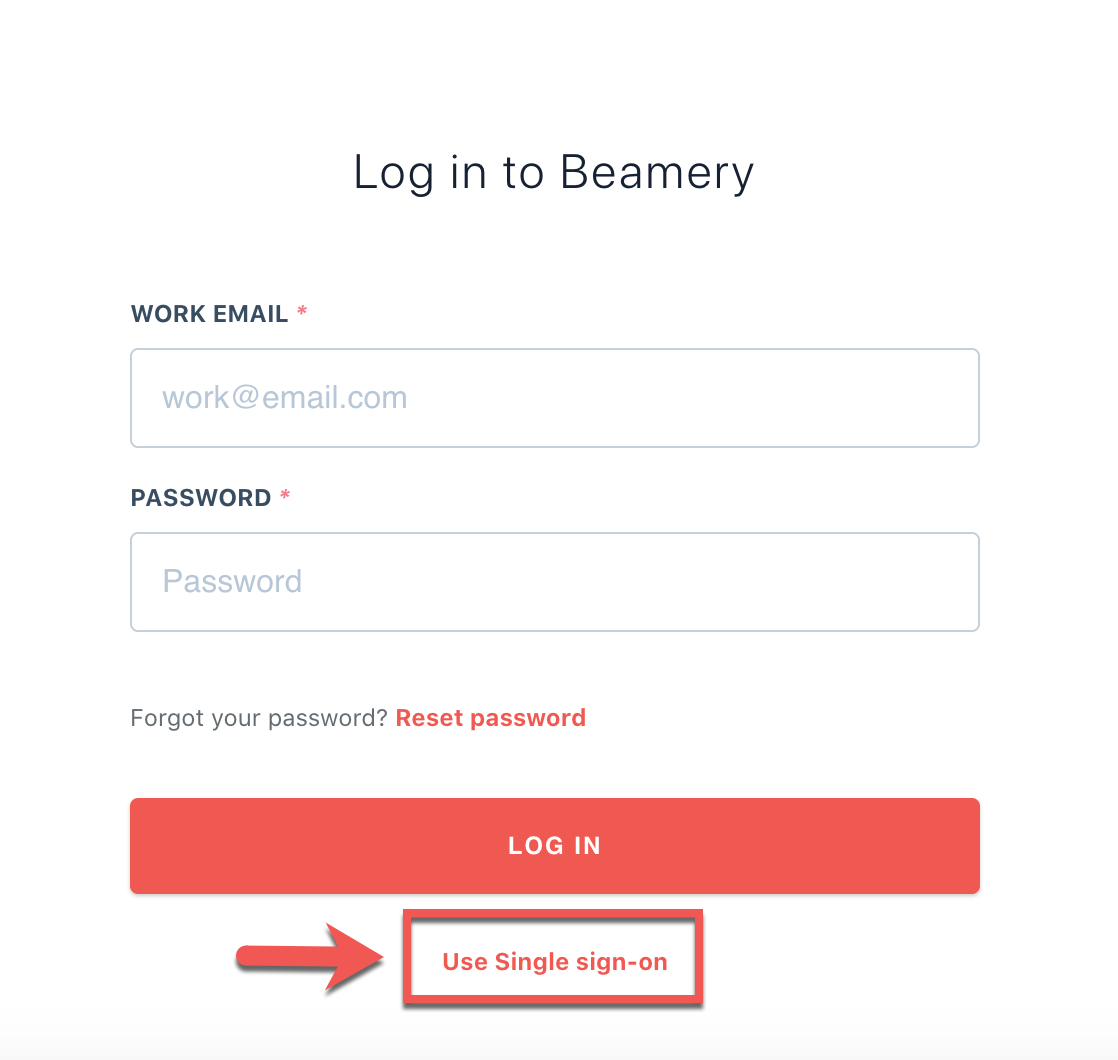Submit the form with LOG IN
1118x1060 pixels.
[554, 846]
